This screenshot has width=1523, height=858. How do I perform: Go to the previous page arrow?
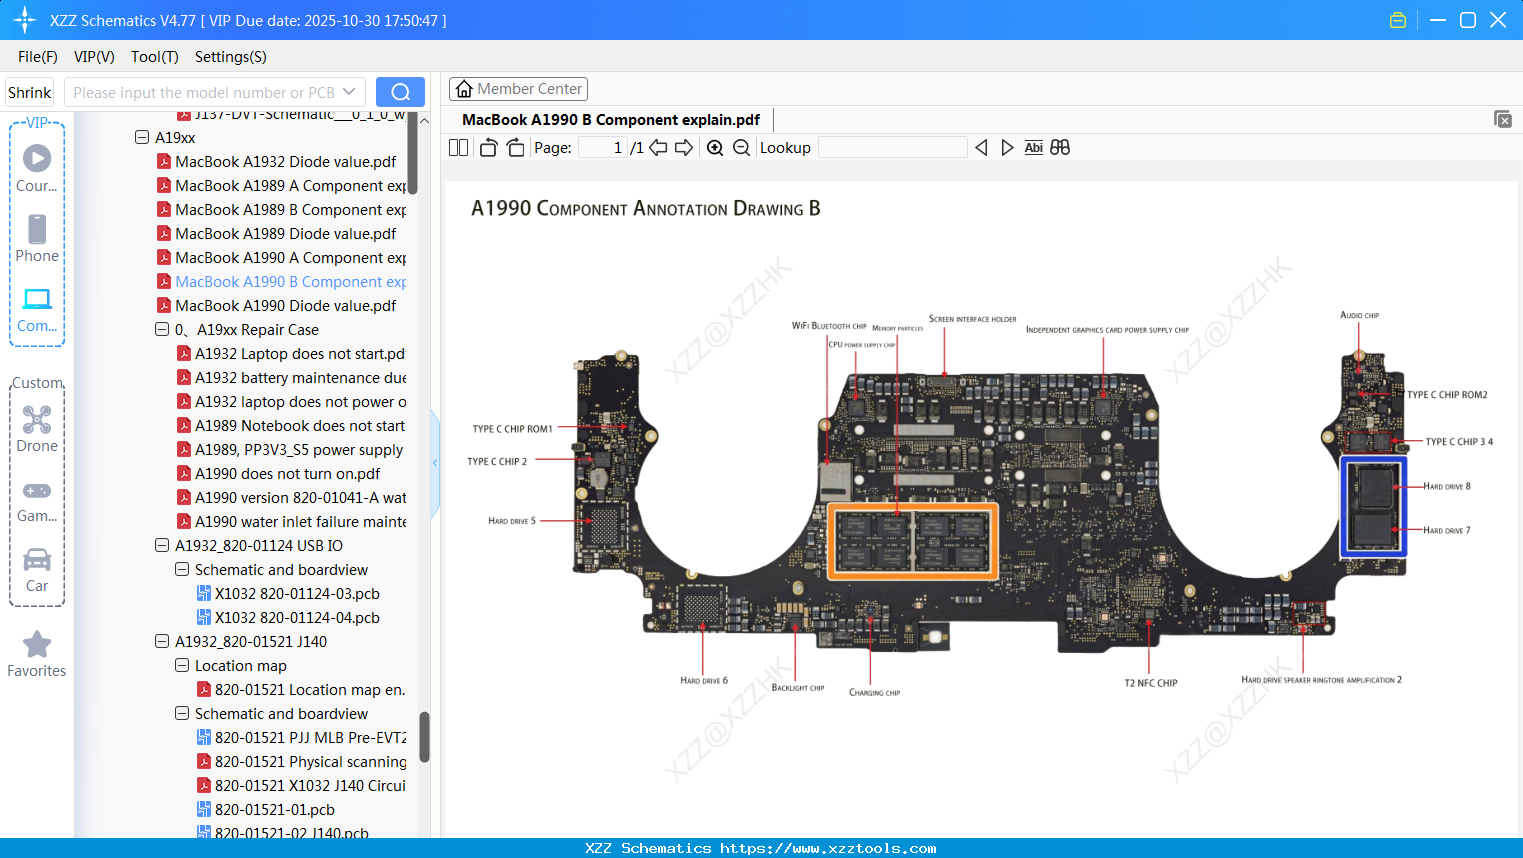[x=658, y=148]
